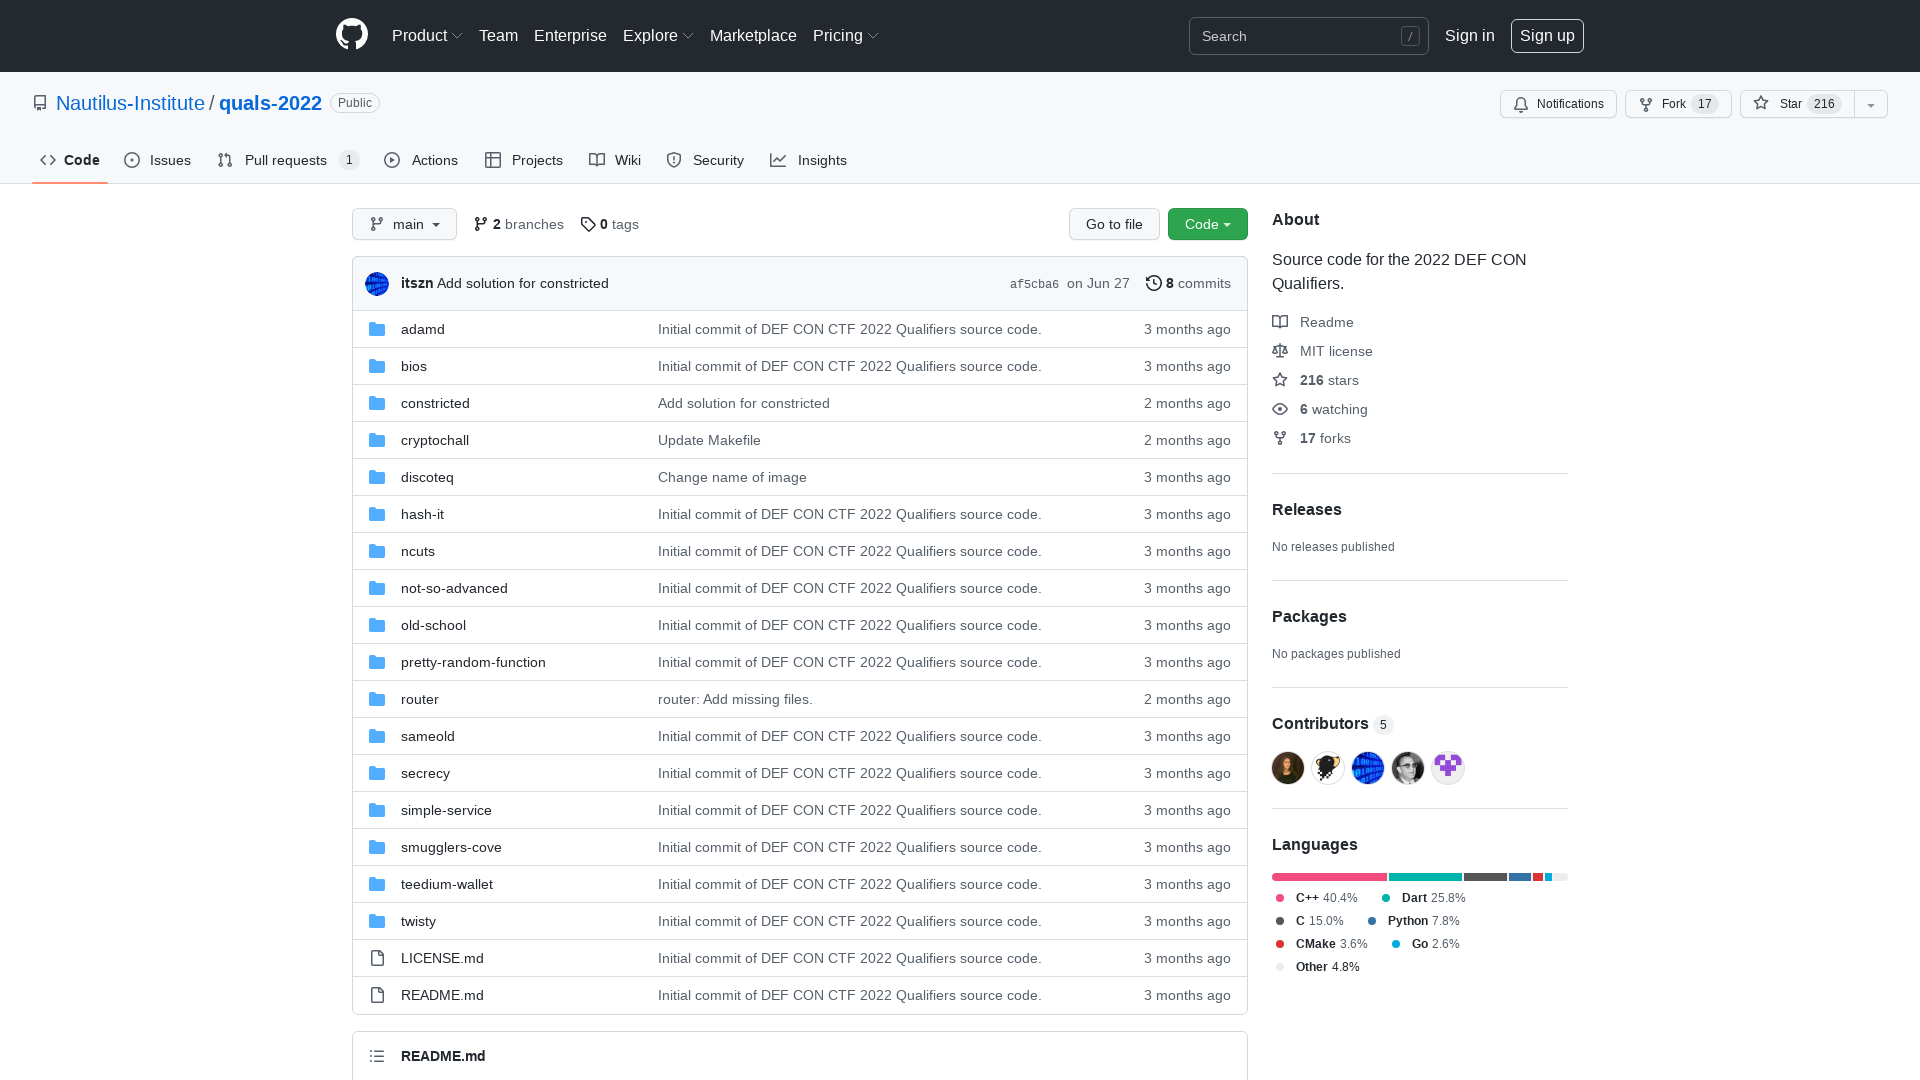View the Security tab
The height and width of the screenshot is (1080, 1920).
pyautogui.click(x=705, y=160)
